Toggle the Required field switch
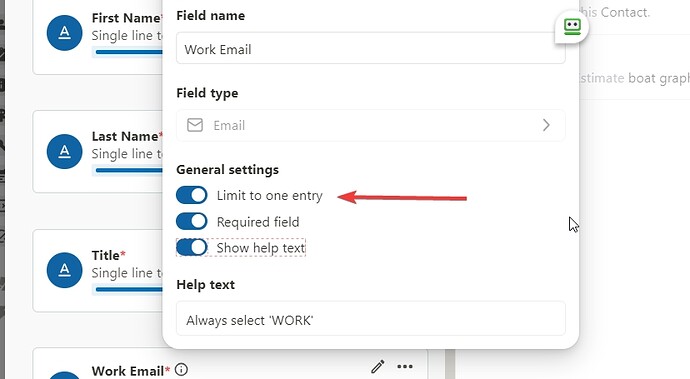The height and width of the screenshot is (379, 690). [x=191, y=221]
